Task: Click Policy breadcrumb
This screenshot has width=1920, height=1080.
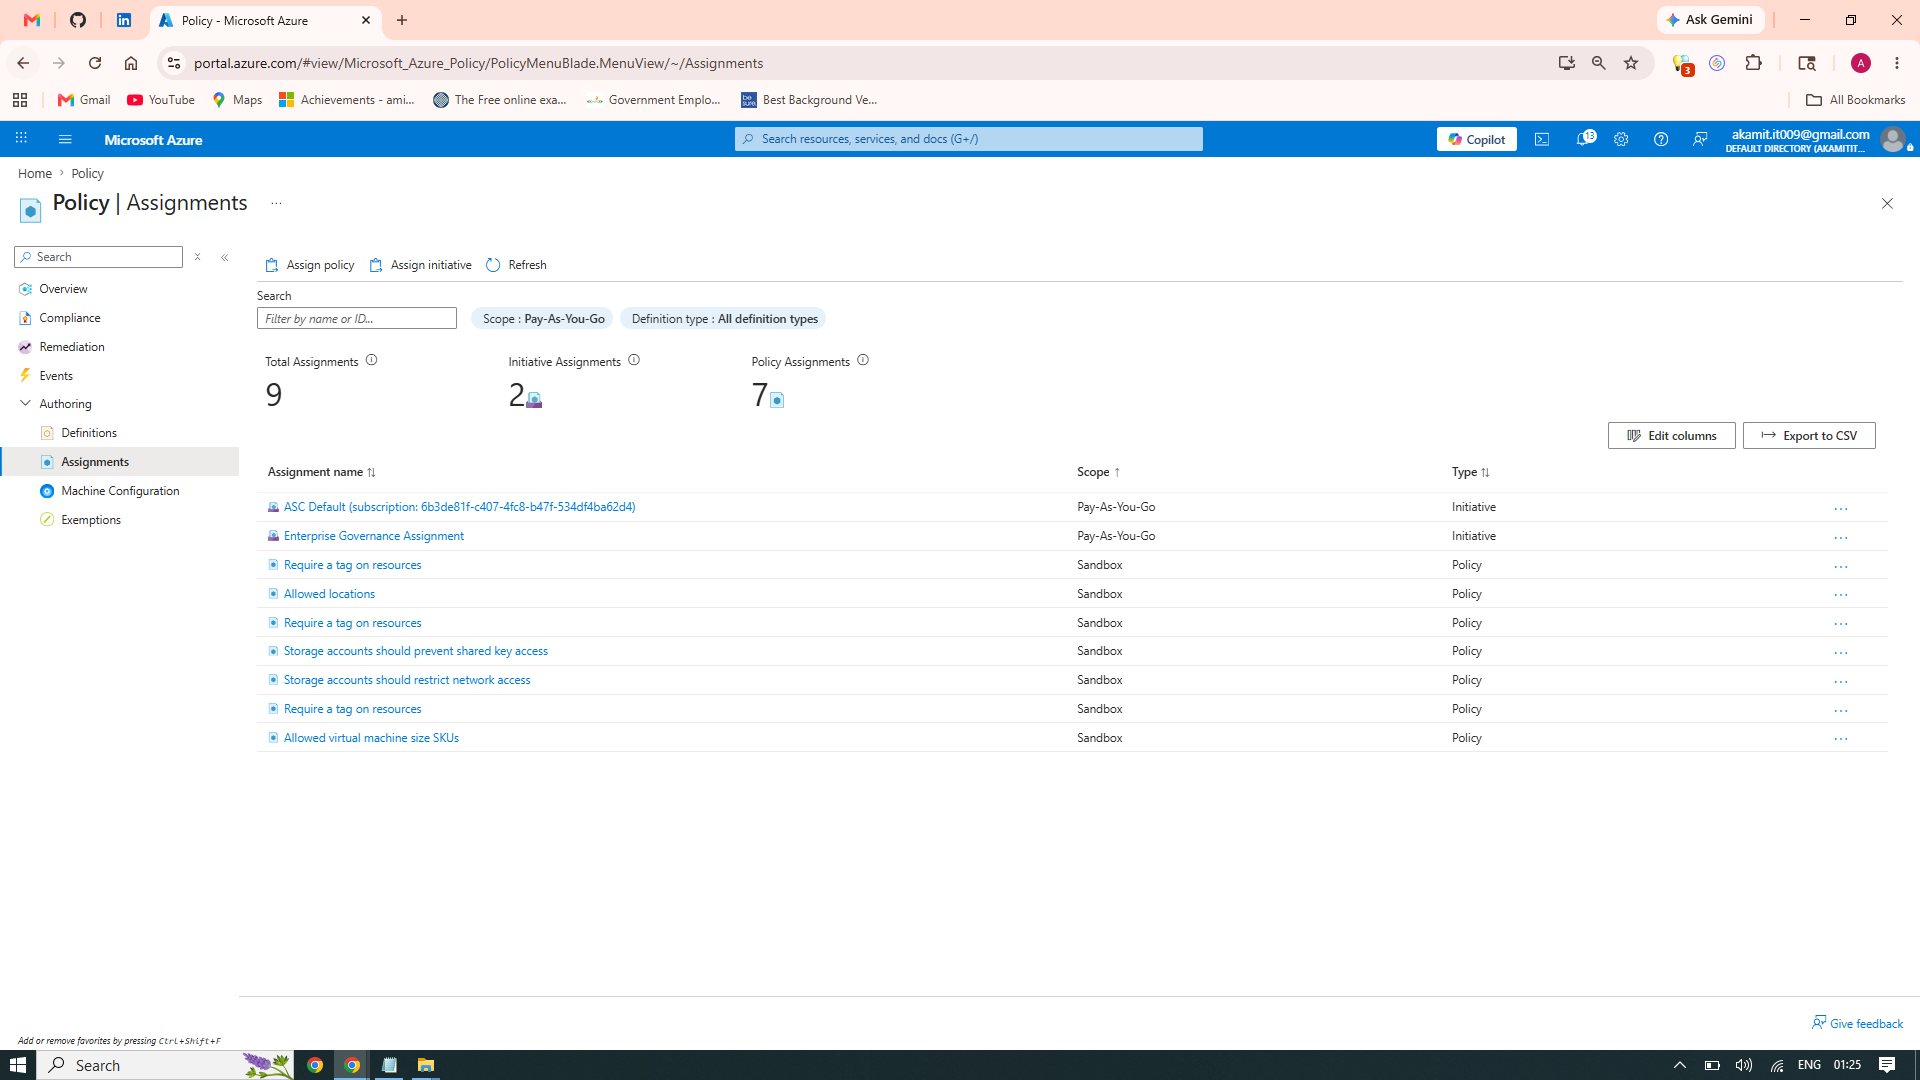Action: coord(87,174)
